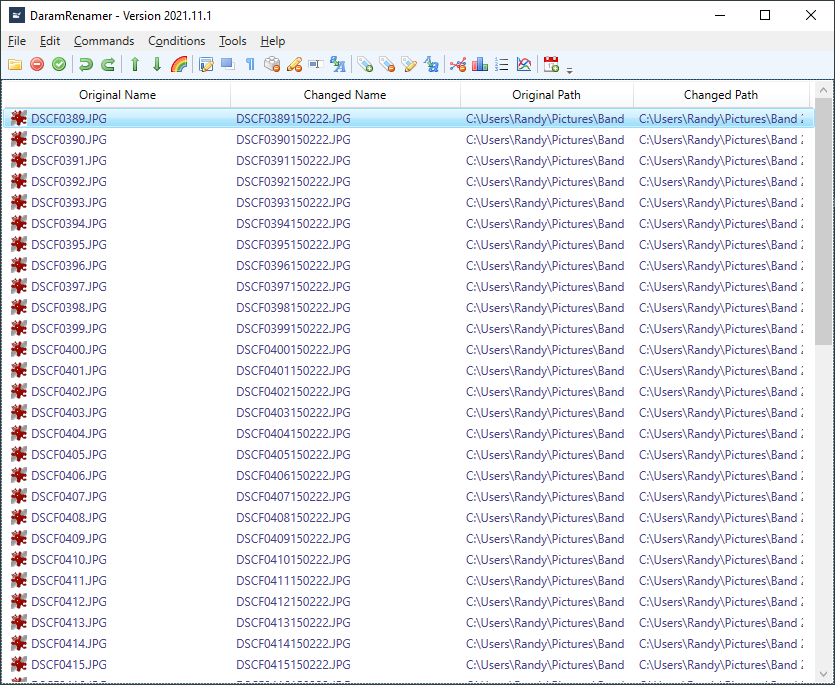Click the blue pilcrow paragraph icon
The width and height of the screenshot is (835, 685).
point(250,64)
